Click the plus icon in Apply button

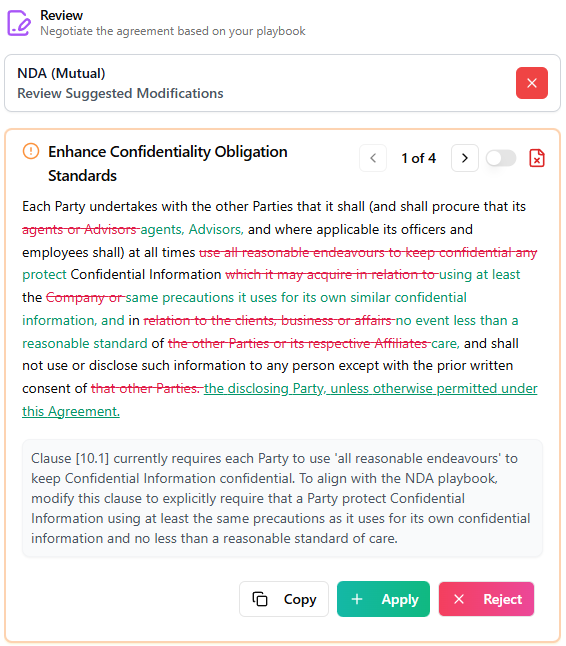coord(357,599)
